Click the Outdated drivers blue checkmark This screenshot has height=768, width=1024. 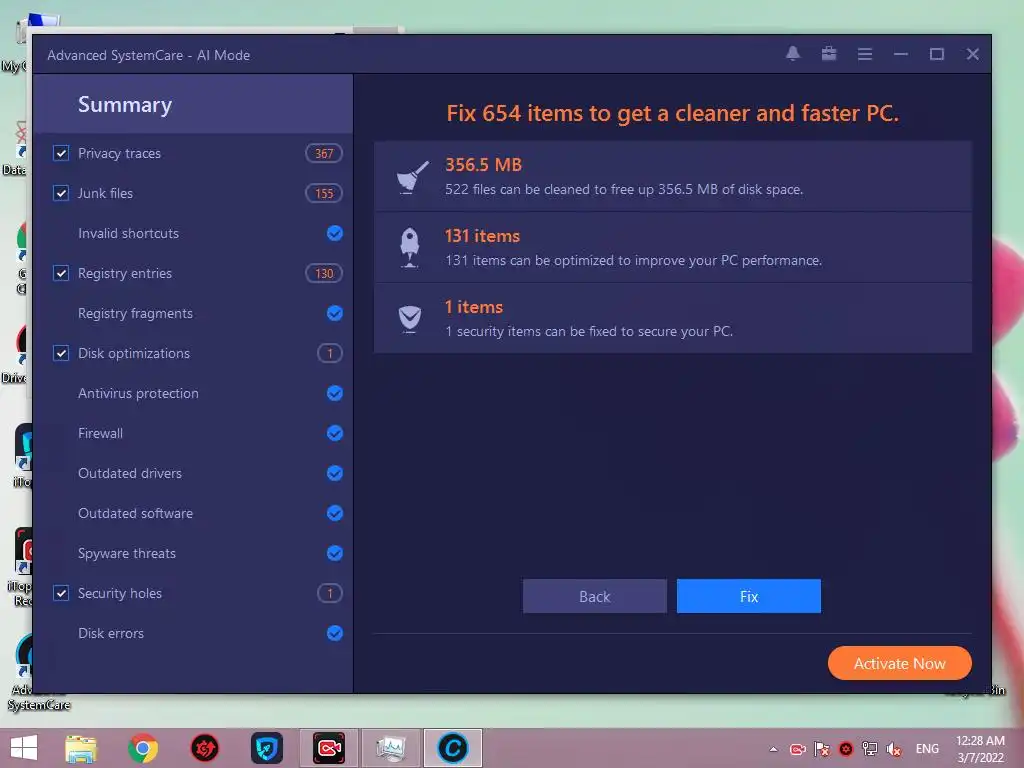click(x=334, y=473)
